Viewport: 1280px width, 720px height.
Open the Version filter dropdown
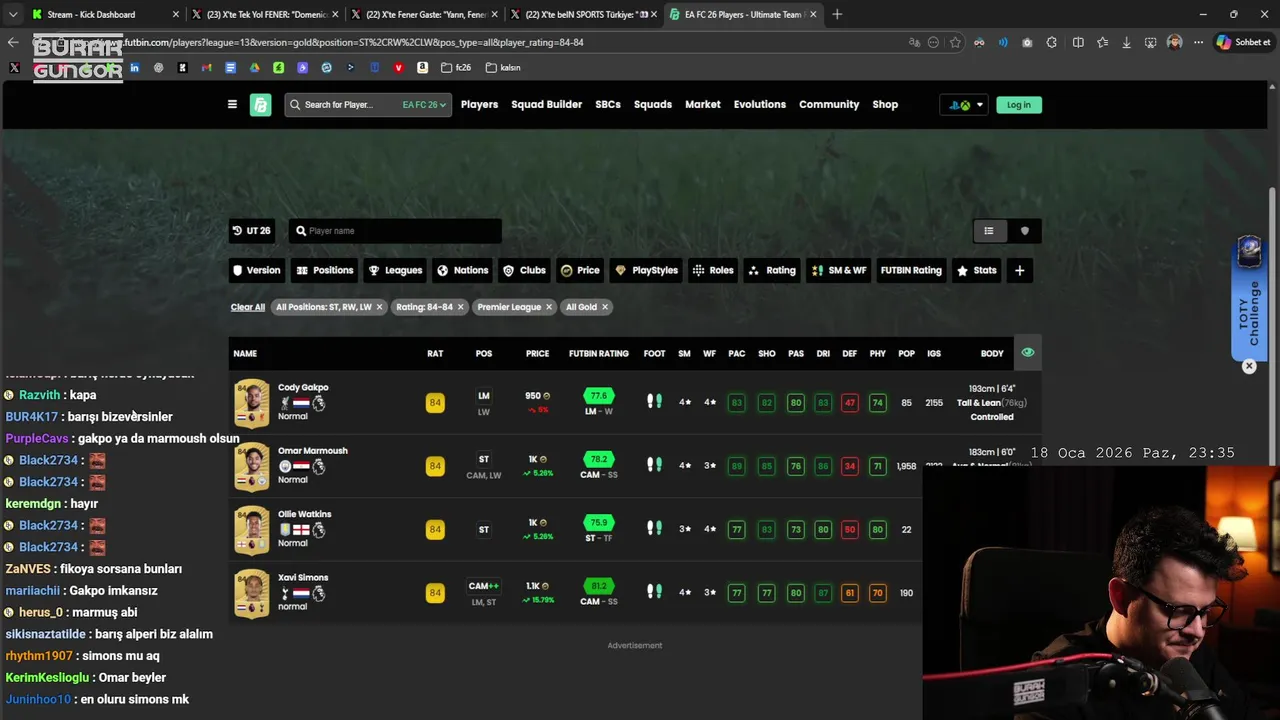(257, 270)
